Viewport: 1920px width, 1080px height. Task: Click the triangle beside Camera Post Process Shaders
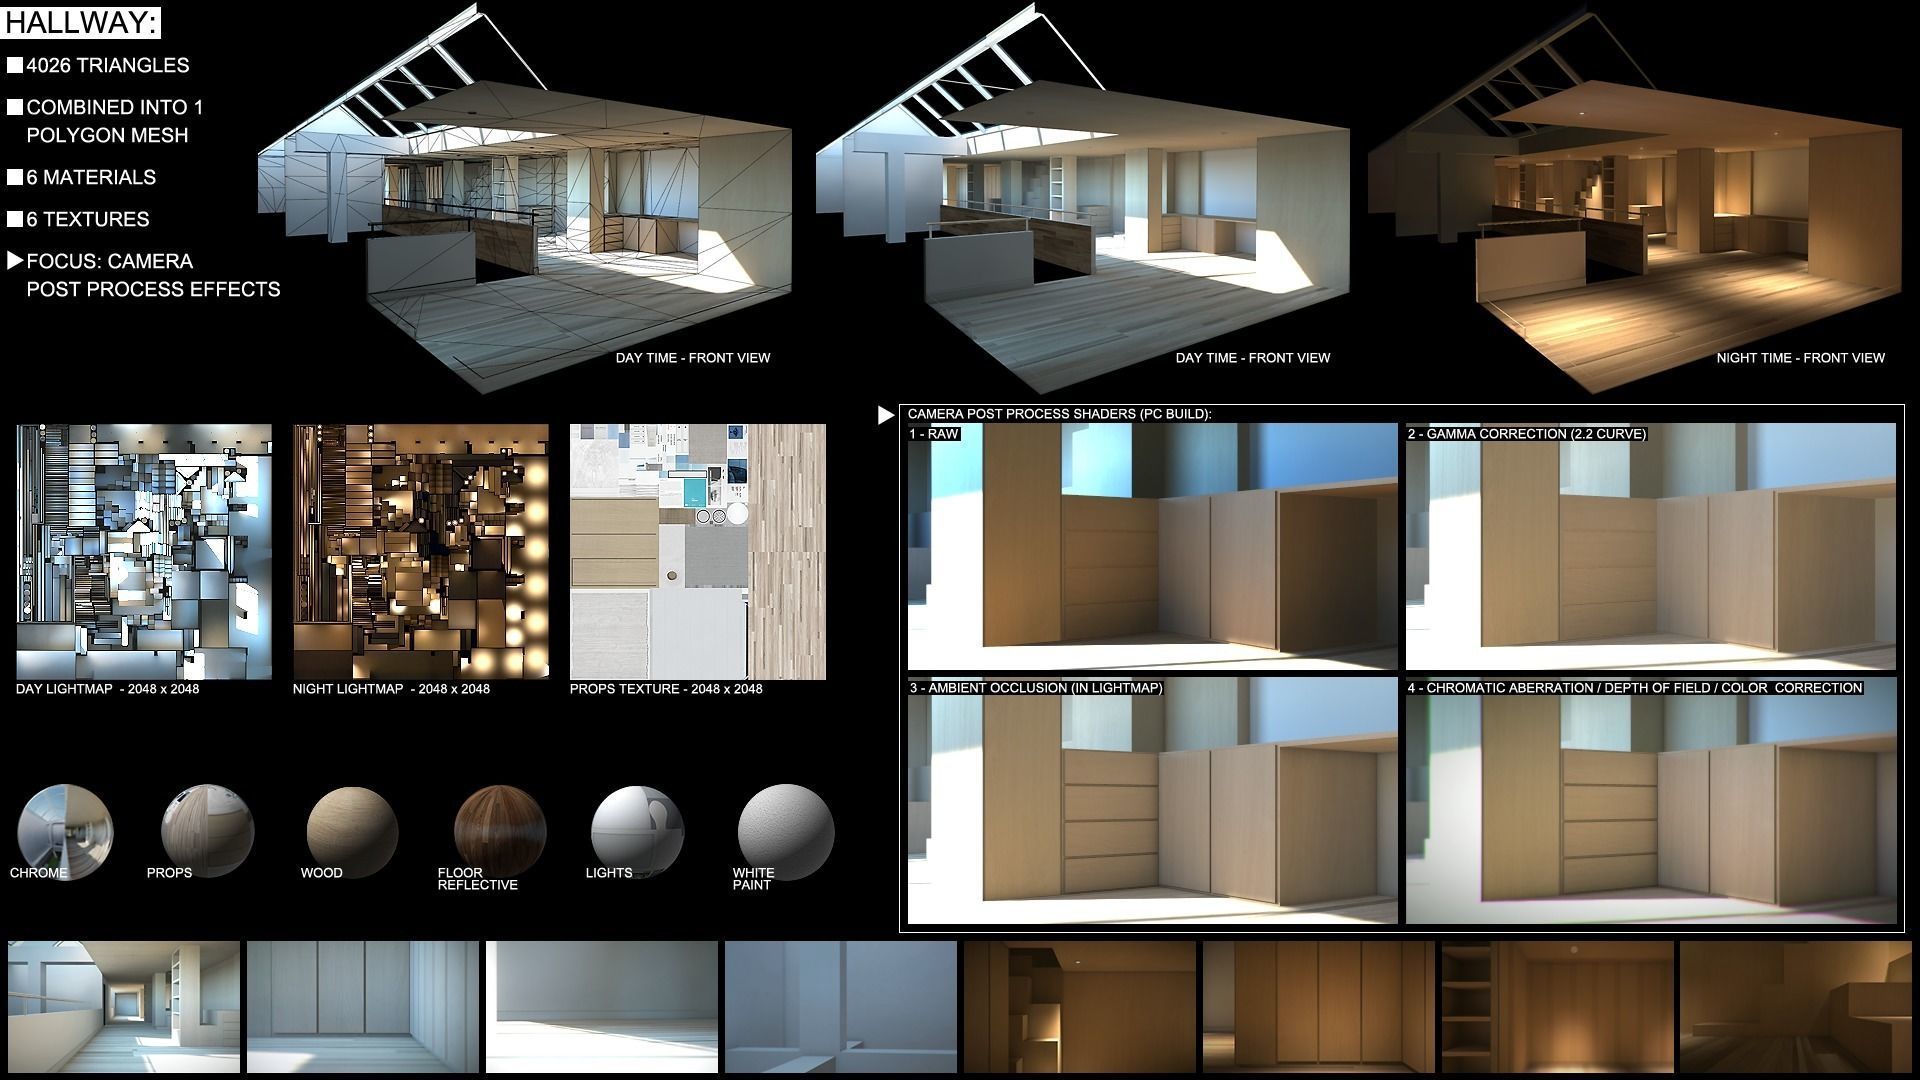pos(885,415)
